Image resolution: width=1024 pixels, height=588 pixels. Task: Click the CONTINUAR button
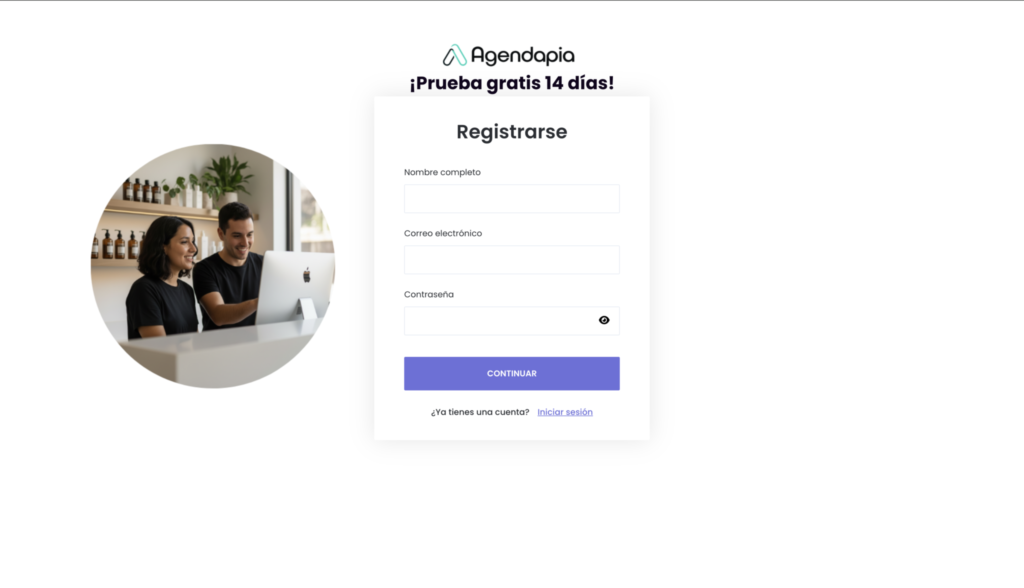pyautogui.click(x=511, y=374)
